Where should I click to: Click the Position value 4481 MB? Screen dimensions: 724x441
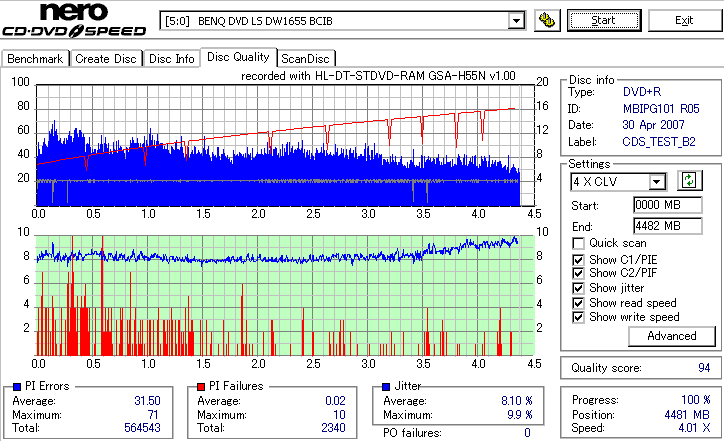coord(687,415)
